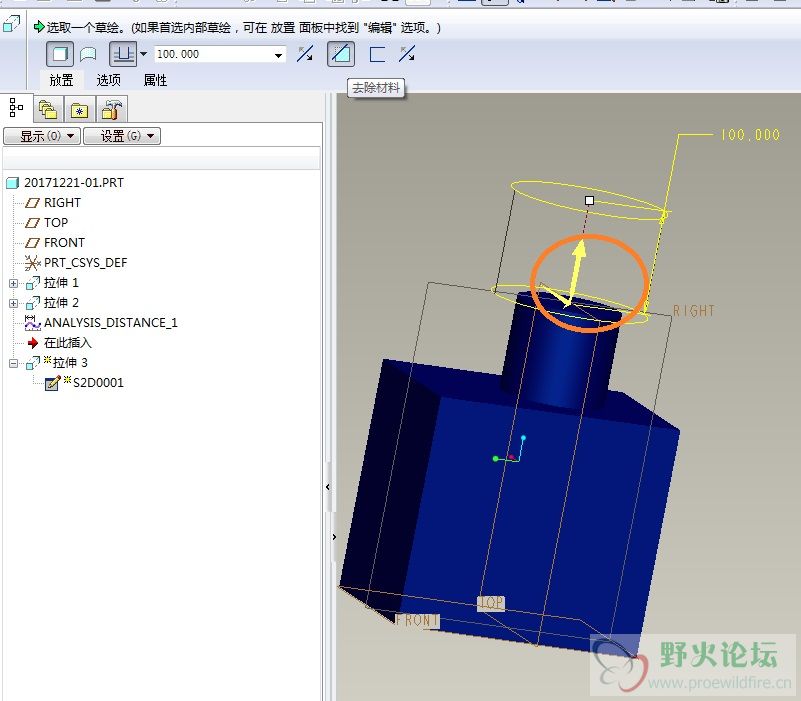Switch to the layer tree navigator tab
801x701 pixels.
(x=48, y=110)
